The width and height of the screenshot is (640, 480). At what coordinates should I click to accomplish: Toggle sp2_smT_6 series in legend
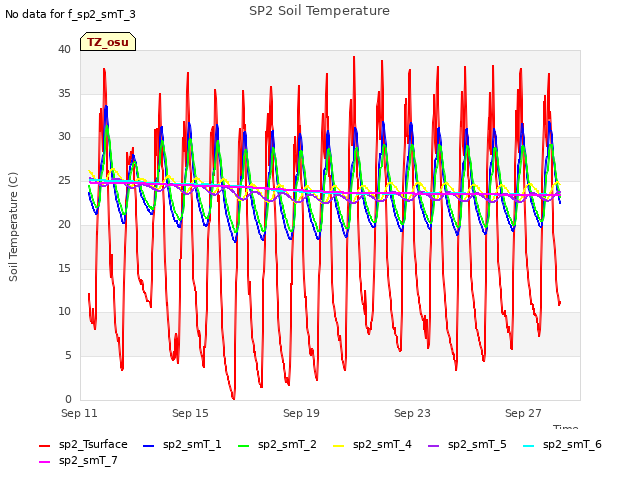click(562, 444)
